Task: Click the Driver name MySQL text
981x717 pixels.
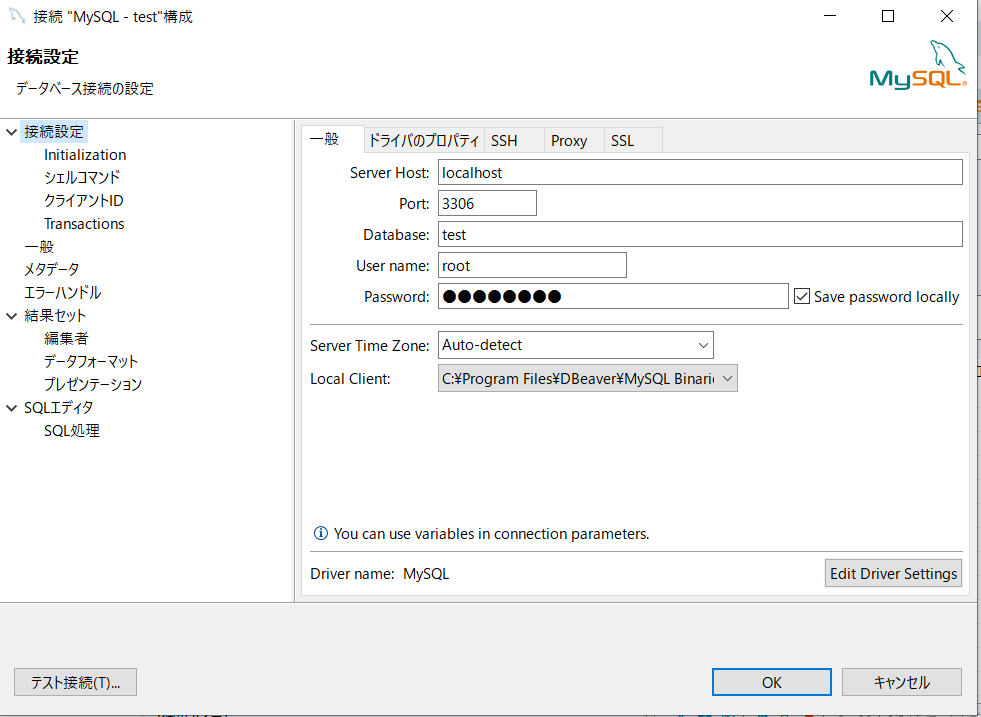Action: [x=426, y=573]
